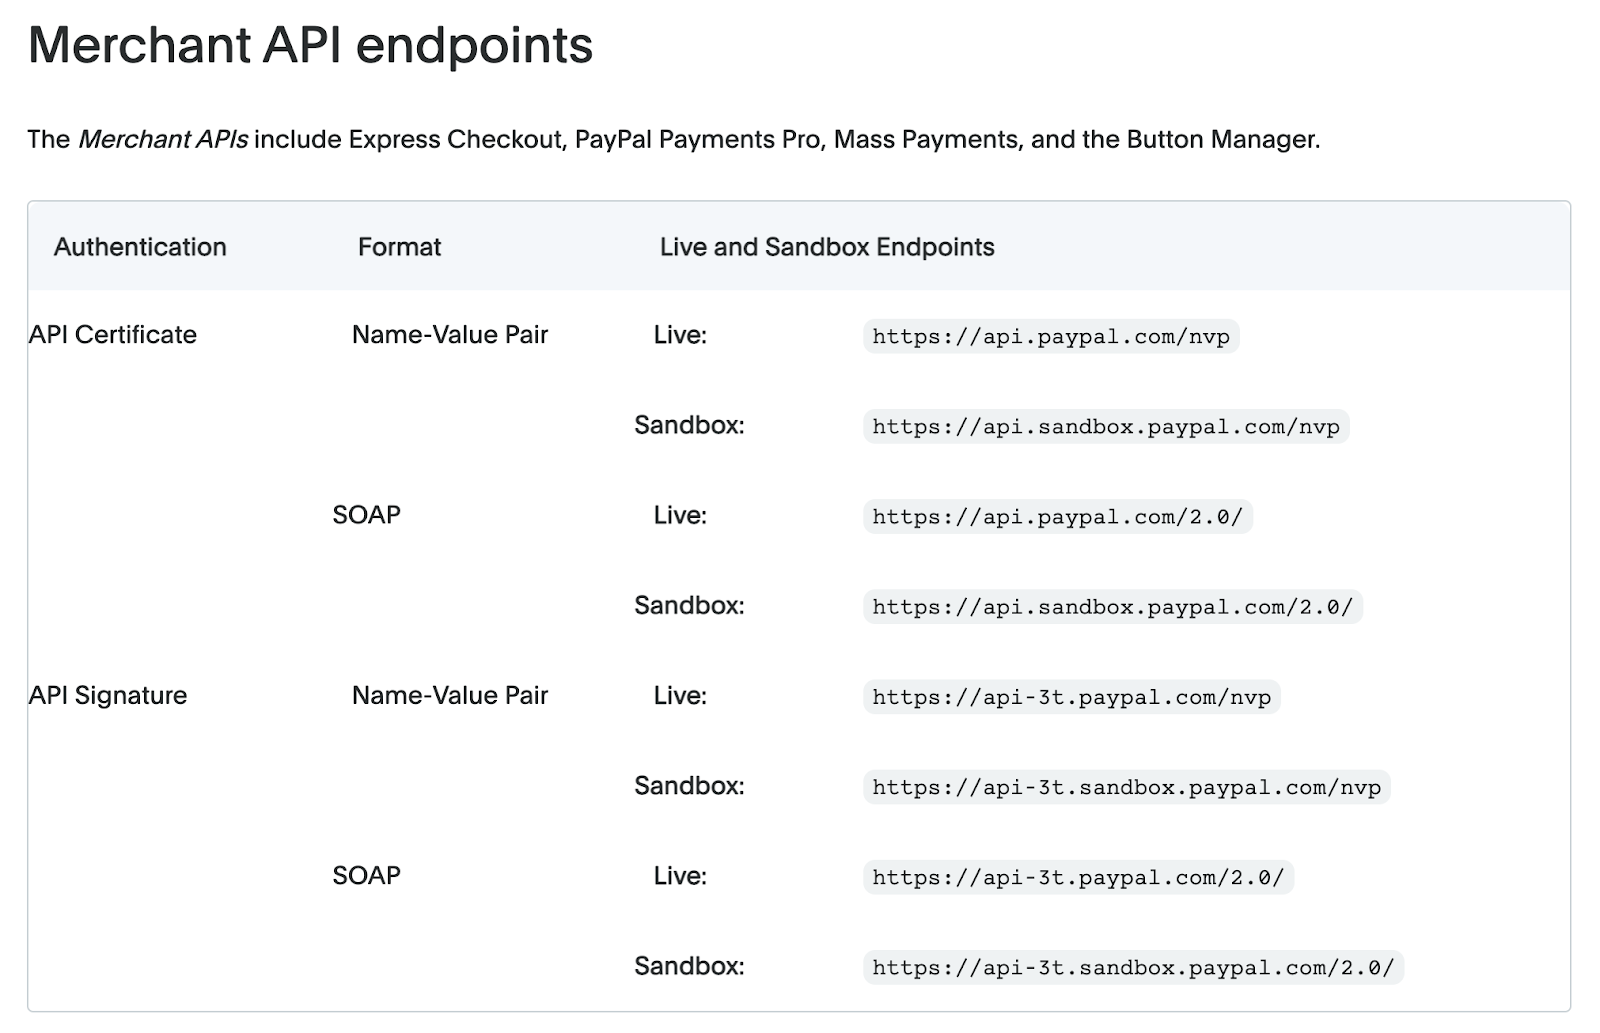
Task: Select the API Certificate cell
Action: (113, 334)
